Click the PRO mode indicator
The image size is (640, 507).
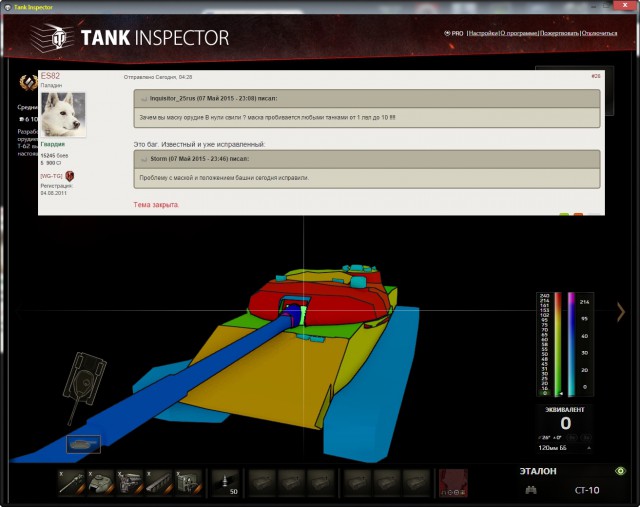454,33
